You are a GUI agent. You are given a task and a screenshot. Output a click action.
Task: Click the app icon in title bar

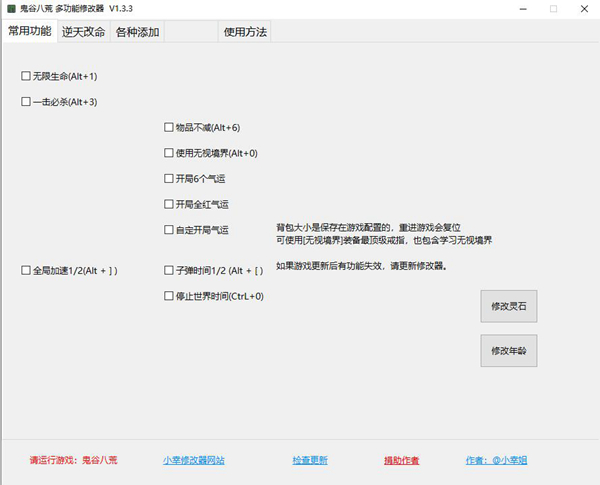pyautogui.click(x=11, y=8)
